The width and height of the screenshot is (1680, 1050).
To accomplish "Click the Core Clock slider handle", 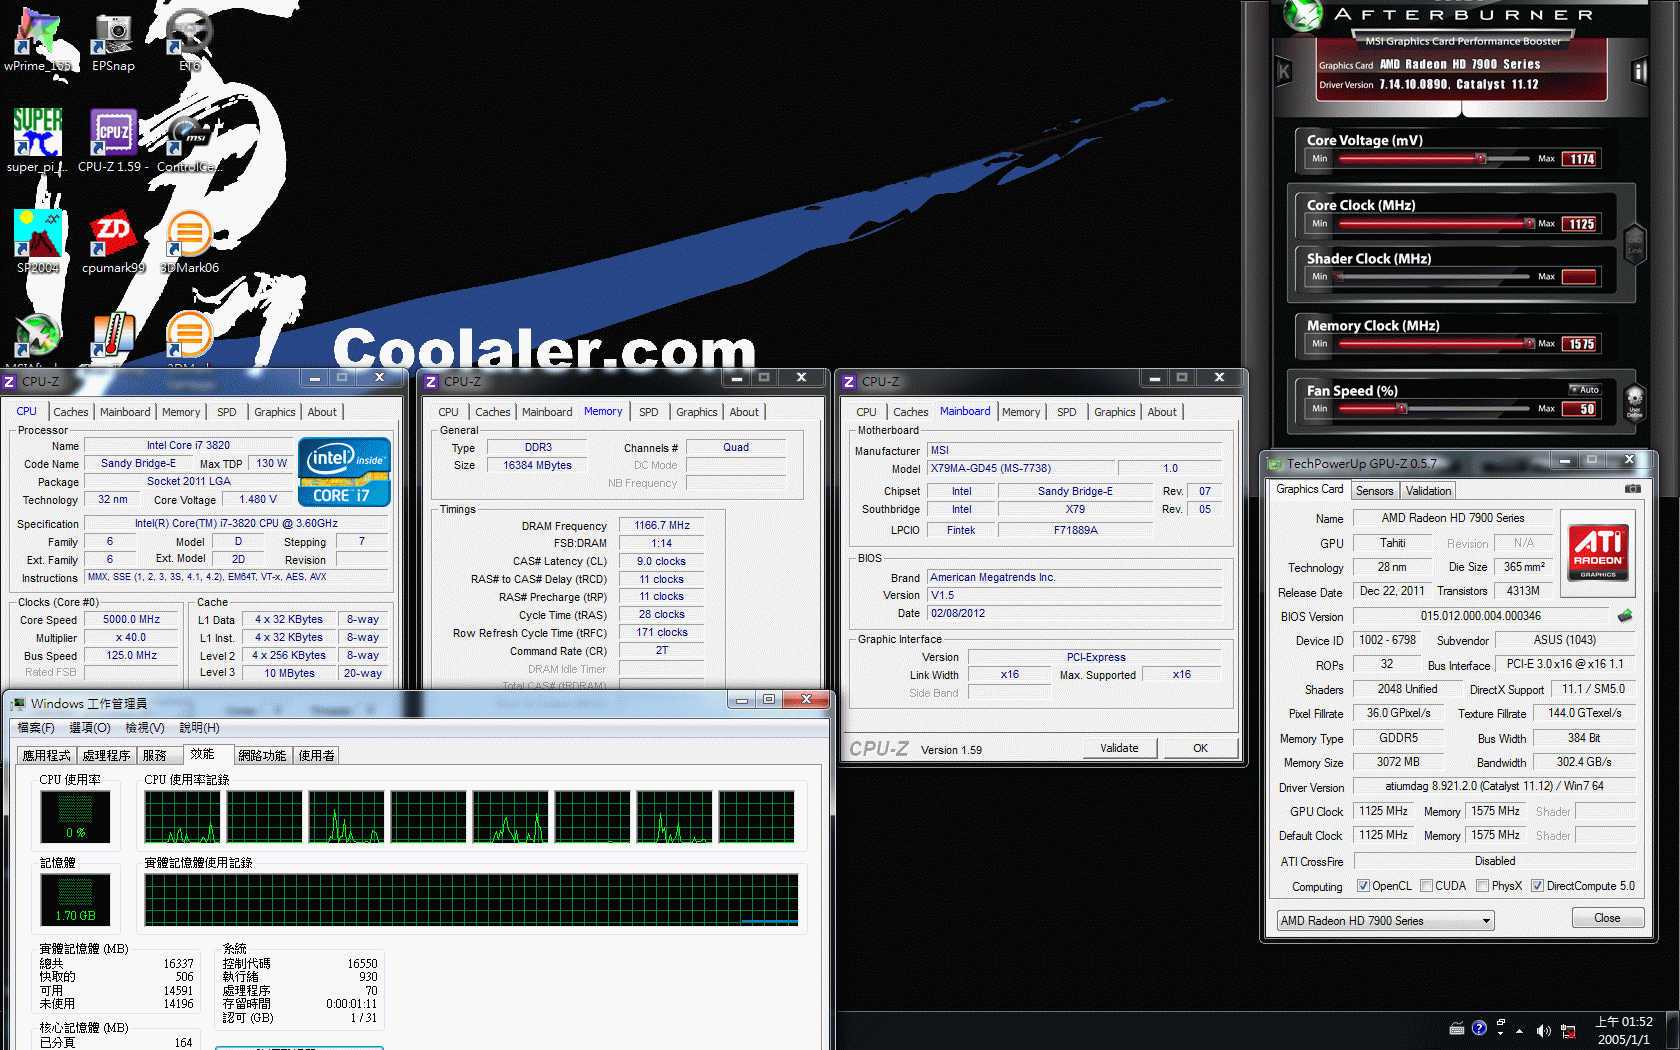I will pyautogui.click(x=1529, y=223).
